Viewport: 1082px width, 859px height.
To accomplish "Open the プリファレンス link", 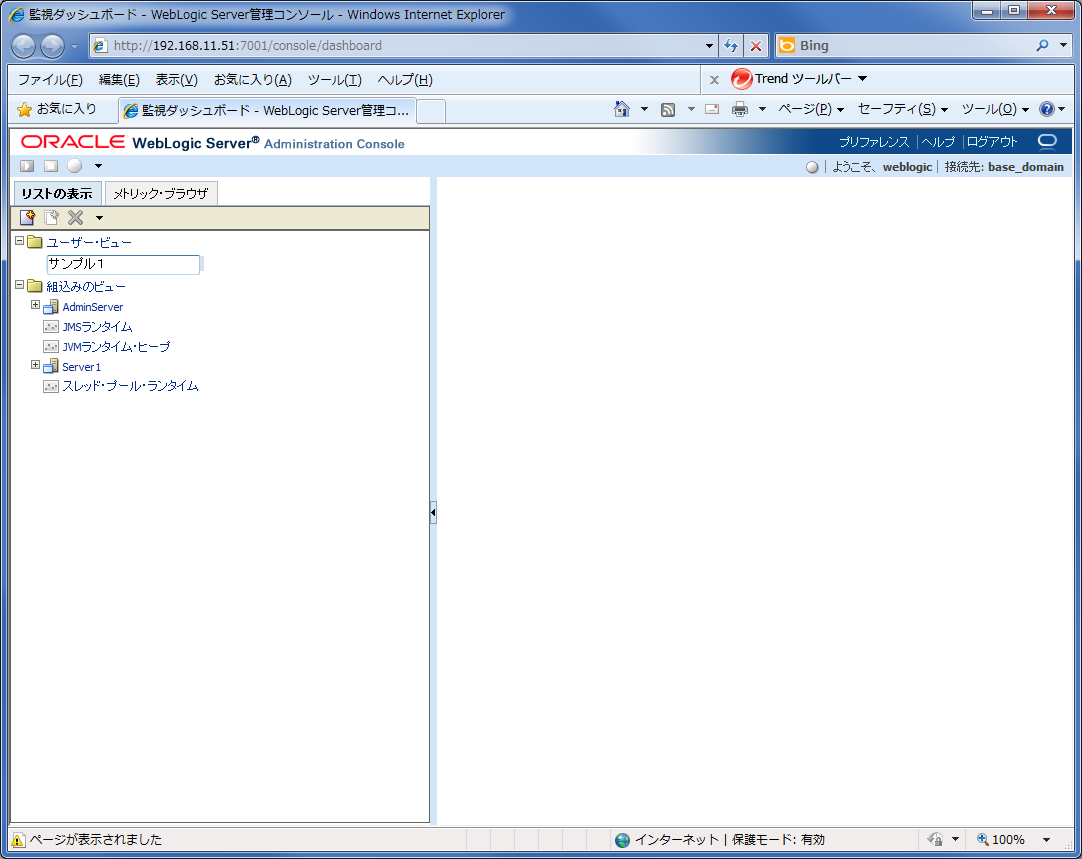I will click(x=874, y=142).
